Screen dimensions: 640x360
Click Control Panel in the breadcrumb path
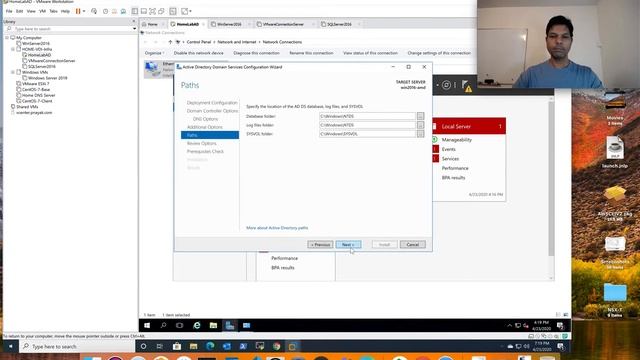pyautogui.click(x=199, y=42)
